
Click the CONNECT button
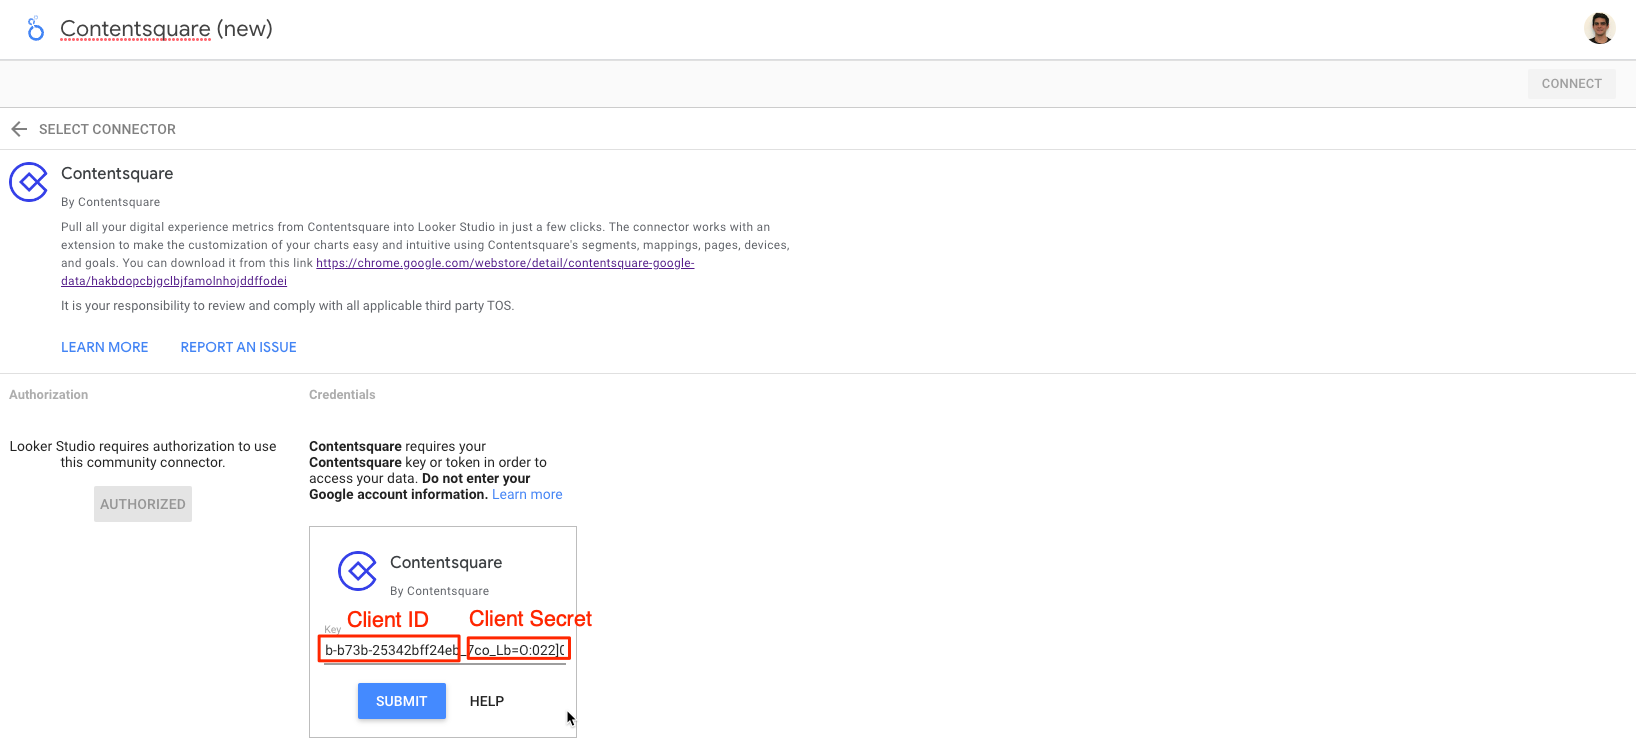(1571, 84)
